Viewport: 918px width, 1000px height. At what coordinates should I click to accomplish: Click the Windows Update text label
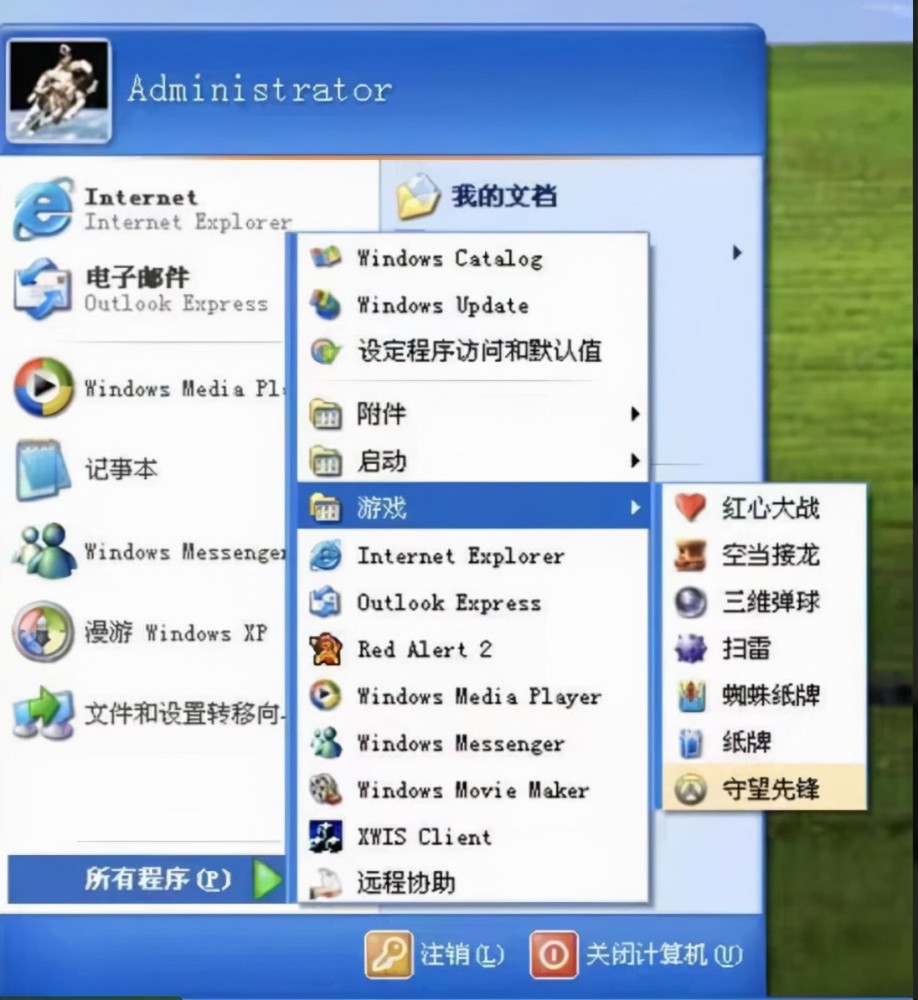coord(443,305)
